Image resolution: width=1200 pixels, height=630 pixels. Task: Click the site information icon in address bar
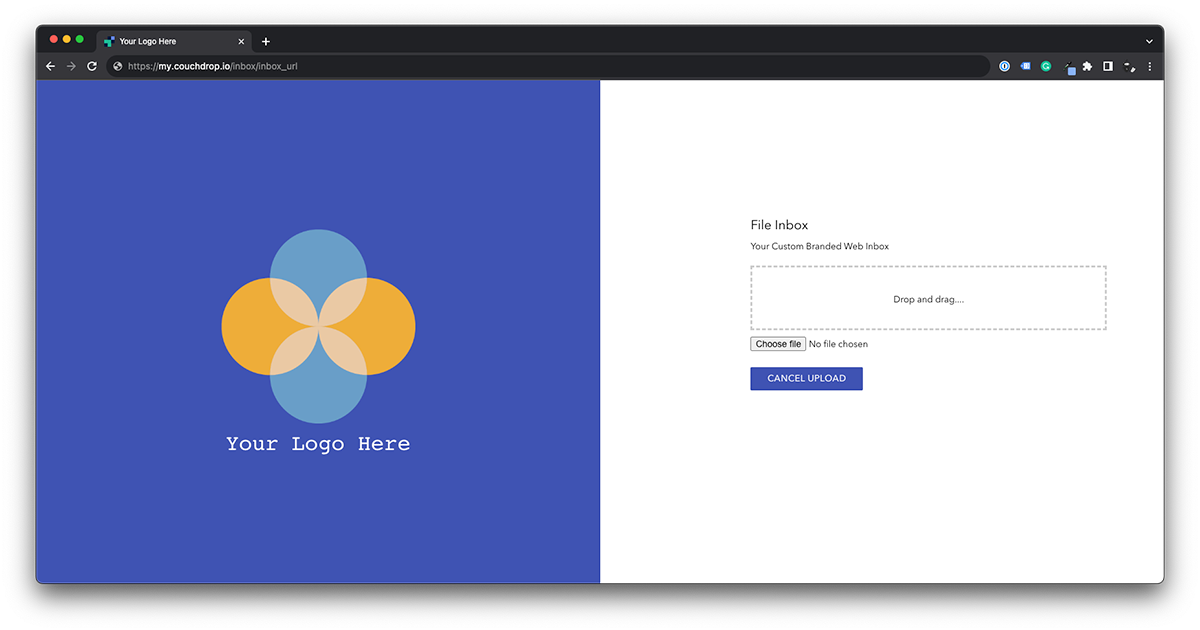click(x=116, y=66)
